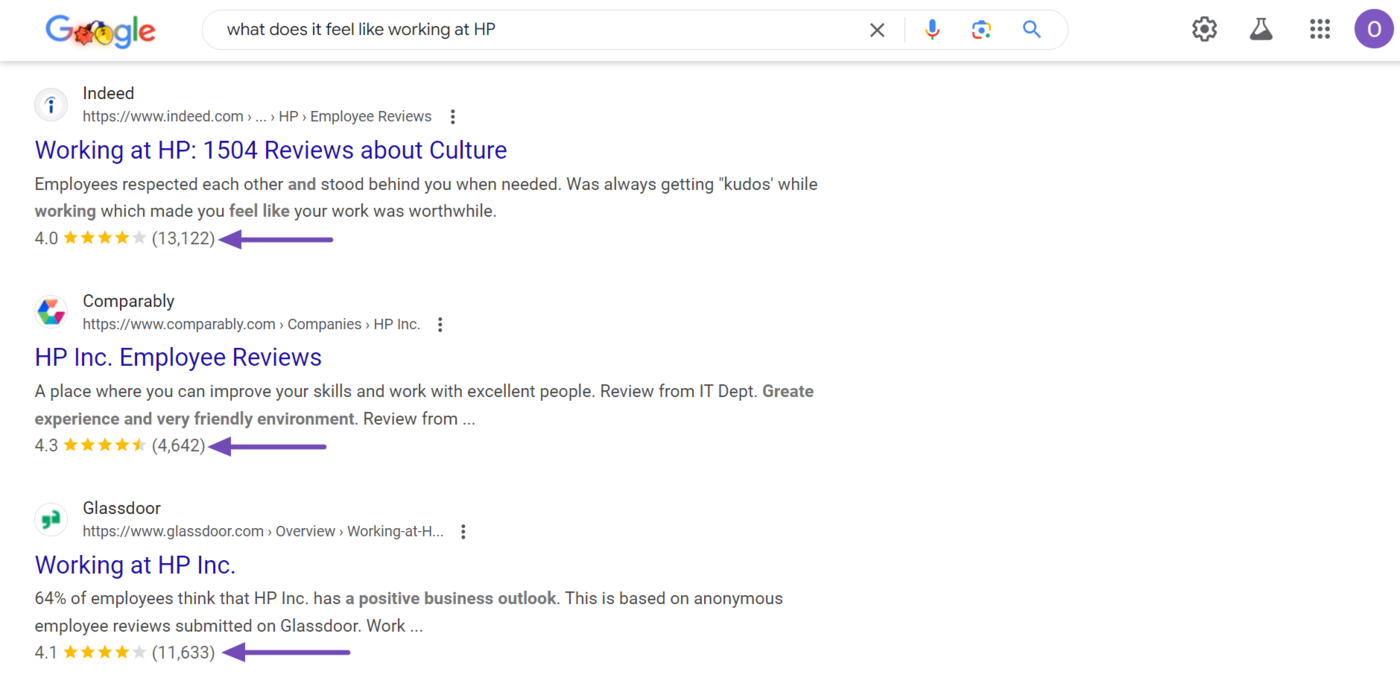Click snippet '64% of employees think'
This screenshot has height=692, width=1400.
tap(409, 612)
